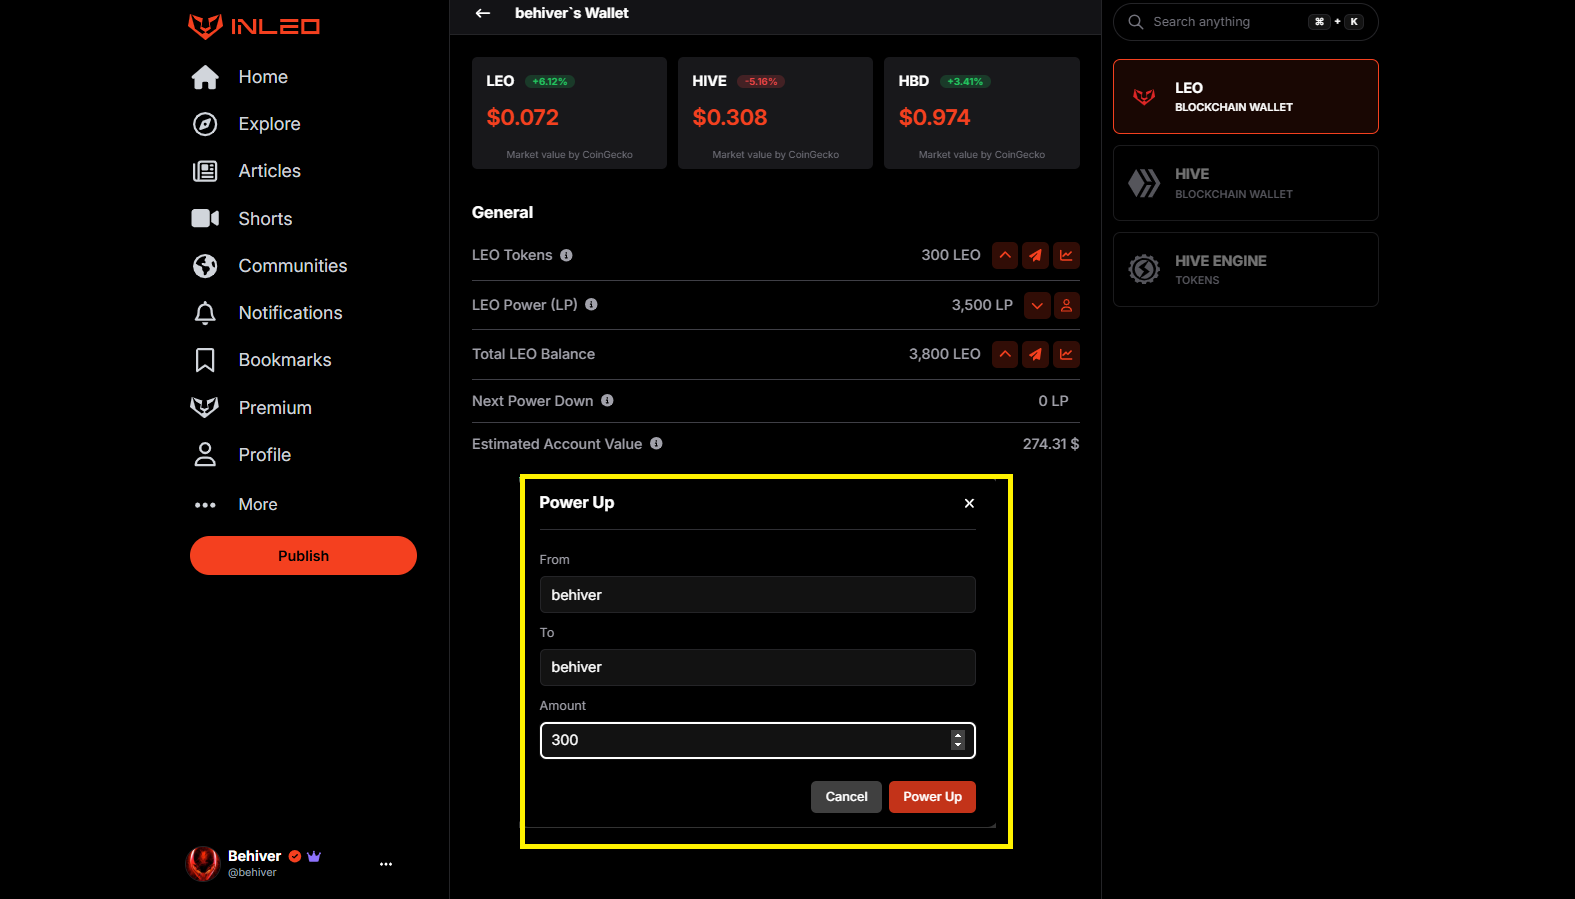Show info for LEO Tokens
The width and height of the screenshot is (1575, 899).
click(x=566, y=255)
